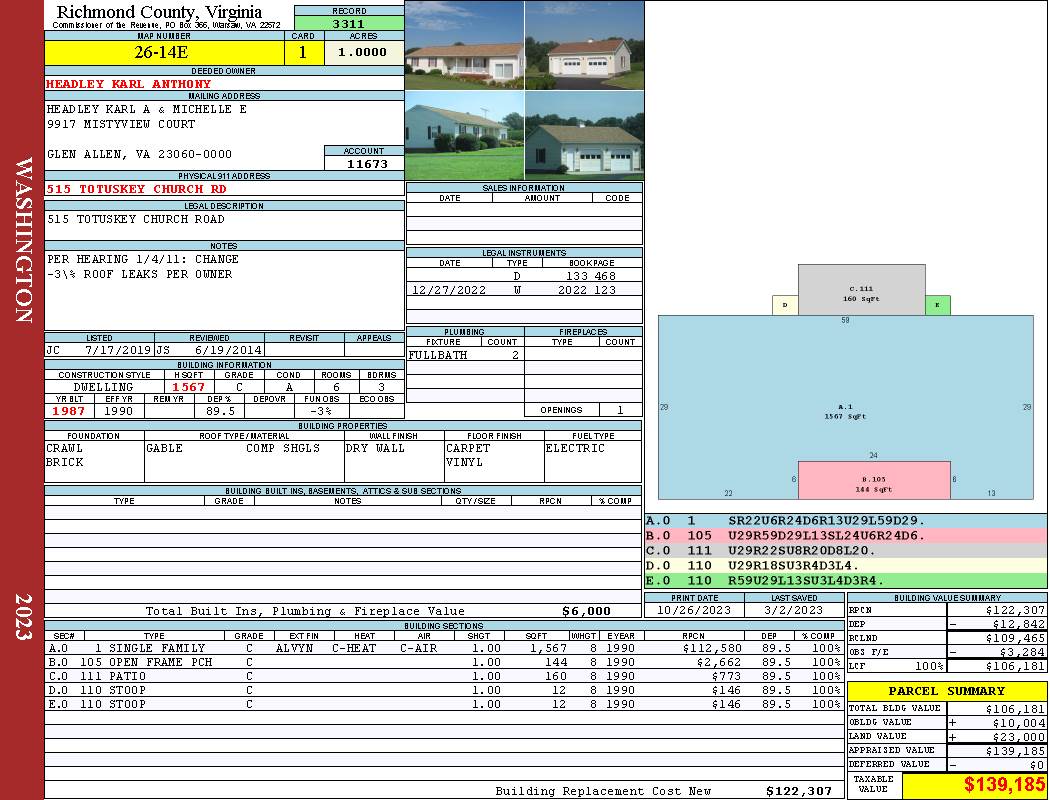Select deeded owner HEADLEY KARL ANTHONY
The image size is (1050, 800).
click(x=129, y=84)
